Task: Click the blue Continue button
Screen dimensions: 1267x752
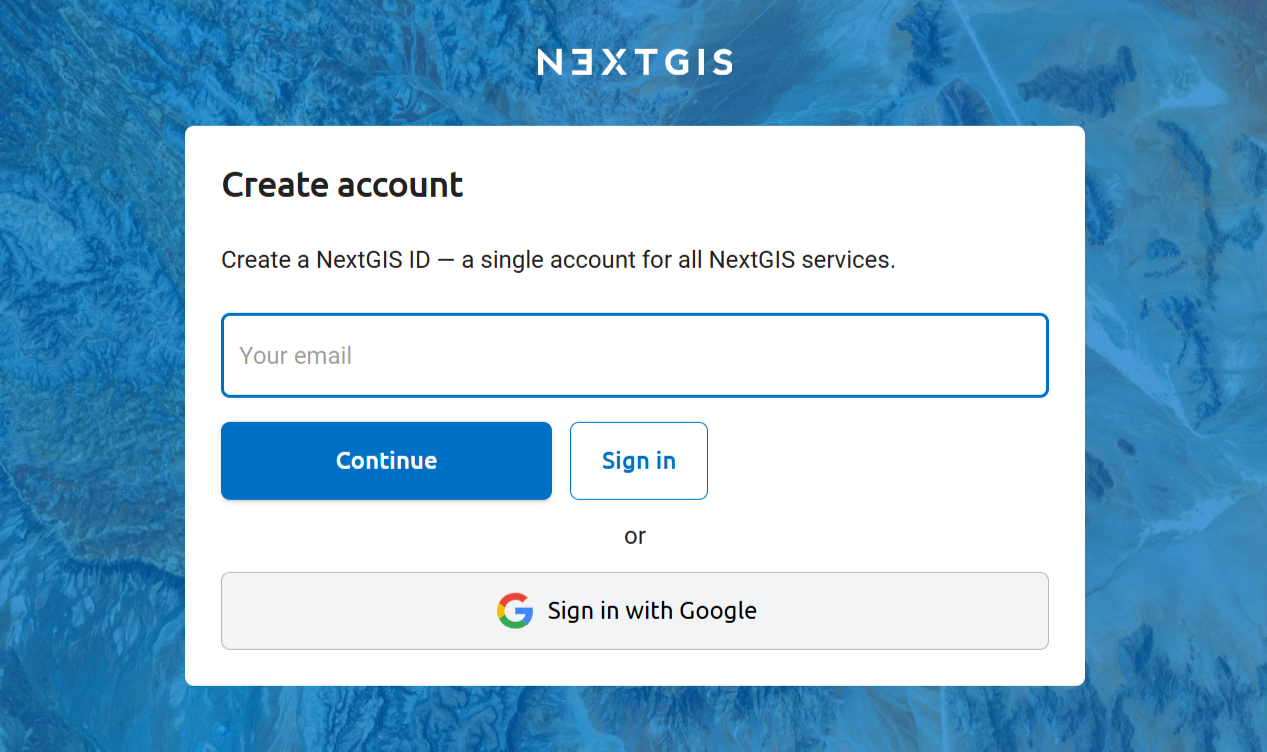Action: point(386,460)
